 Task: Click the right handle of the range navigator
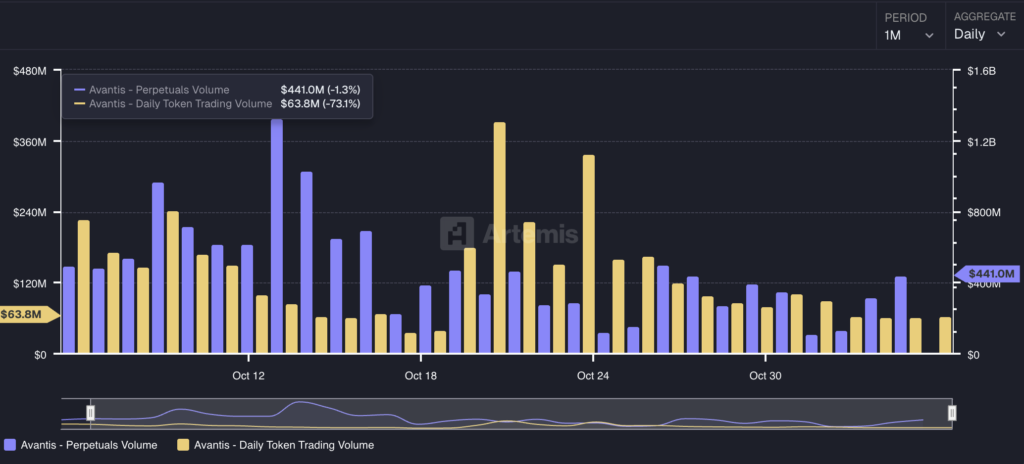click(x=952, y=412)
